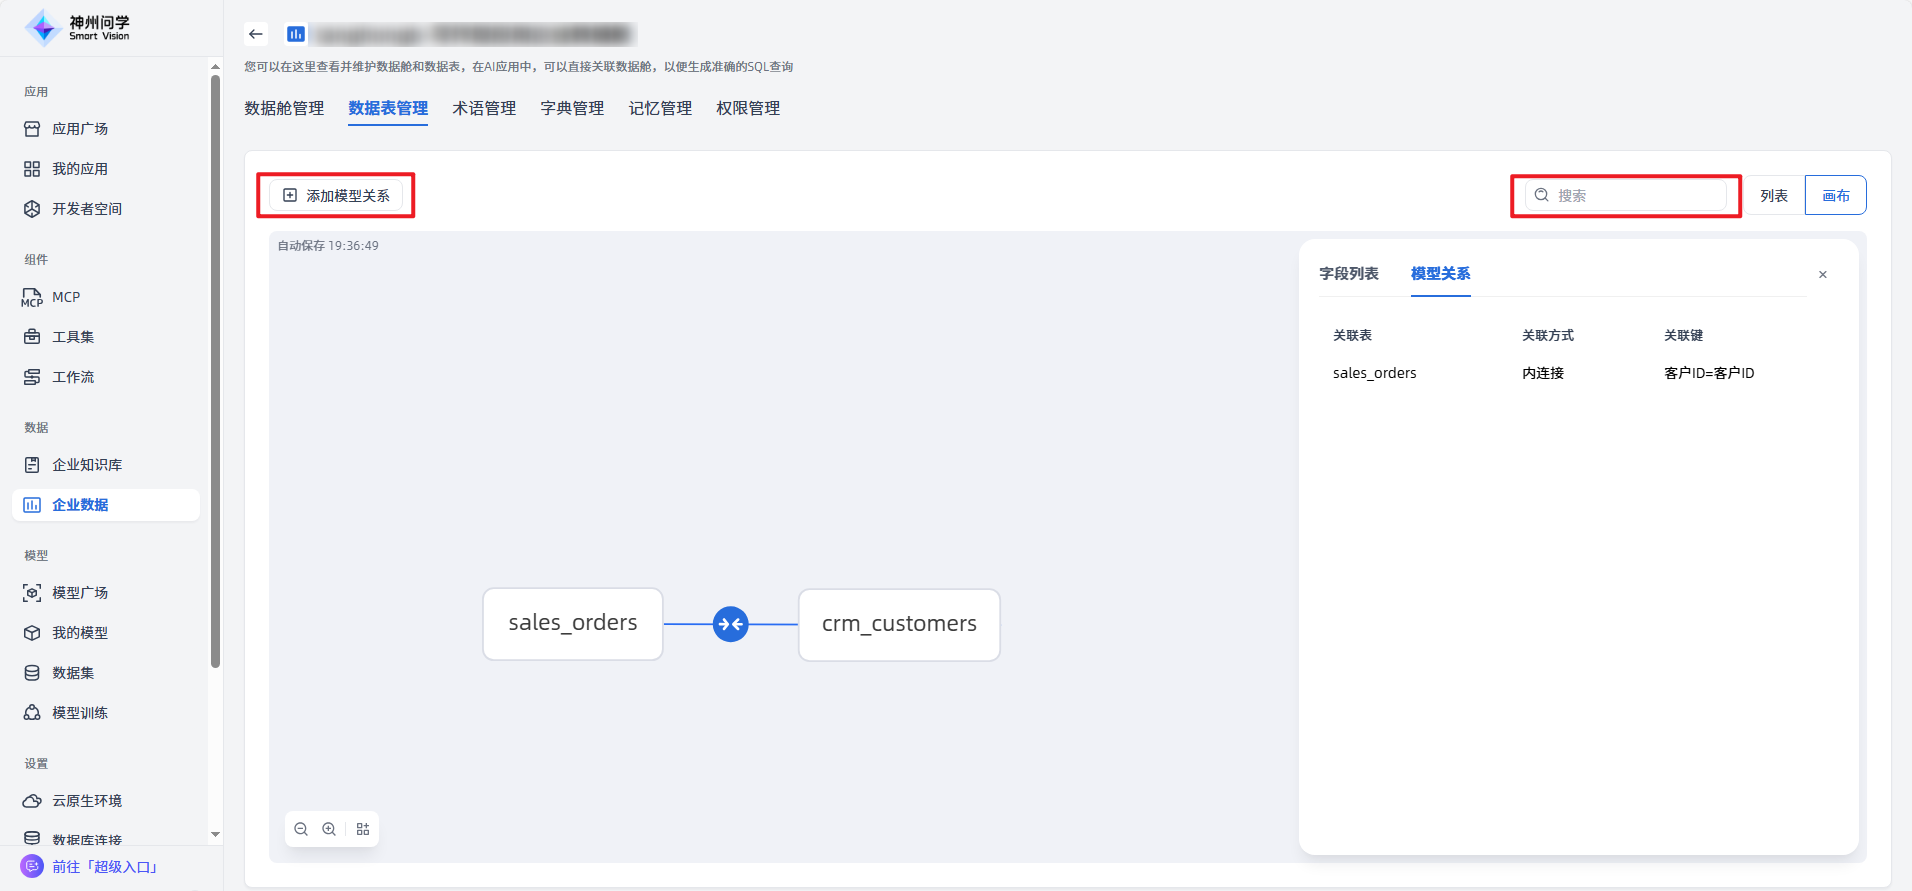This screenshot has width=1912, height=891.
Task: Close the model relationship panel
Action: coord(1822,275)
